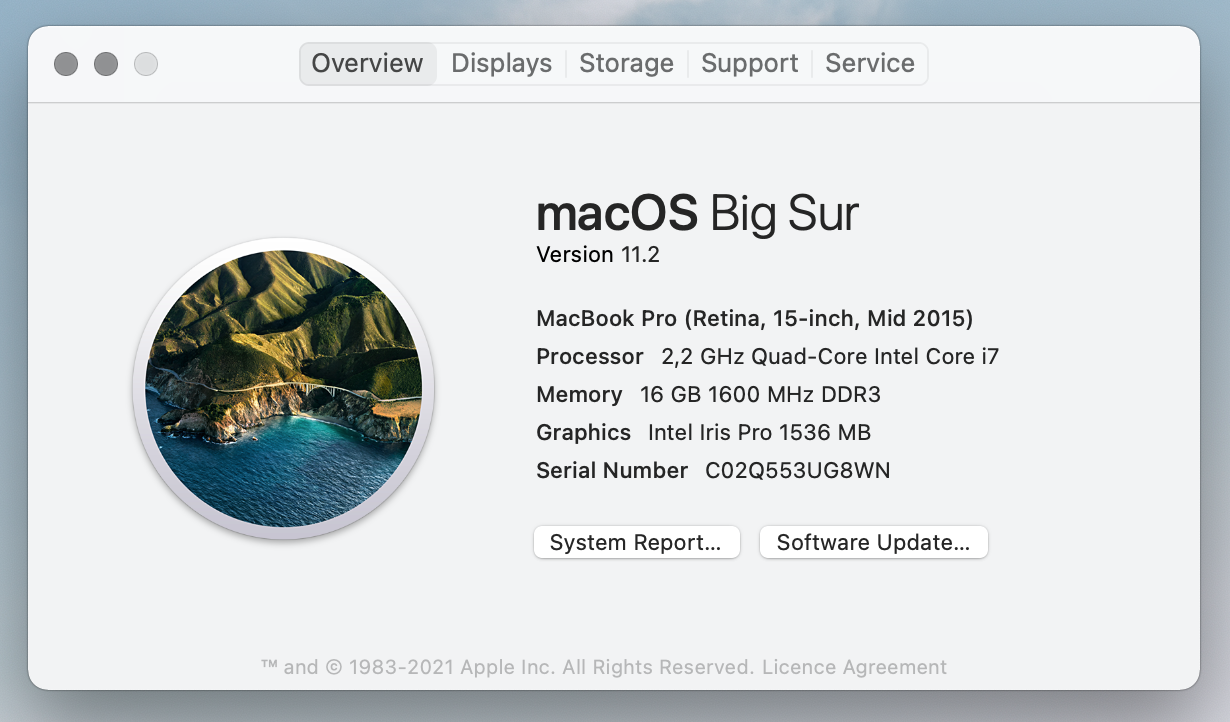Screen dimensions: 1230x722
Task: Click the Version 11.2 text
Action: point(598,254)
